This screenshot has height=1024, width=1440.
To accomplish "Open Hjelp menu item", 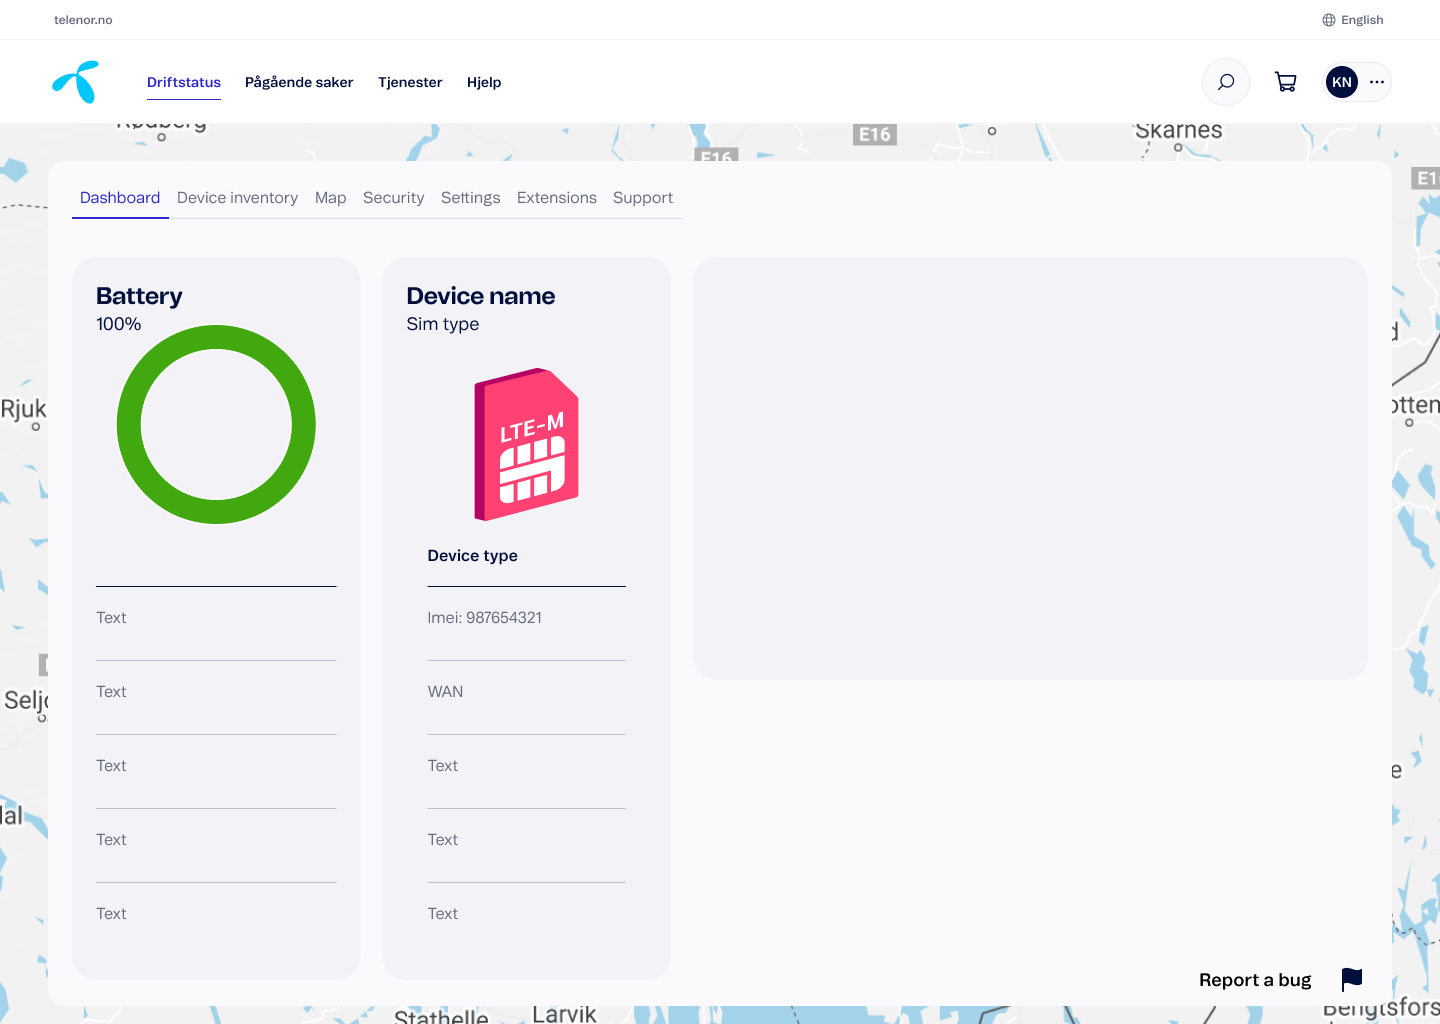I will click(484, 82).
